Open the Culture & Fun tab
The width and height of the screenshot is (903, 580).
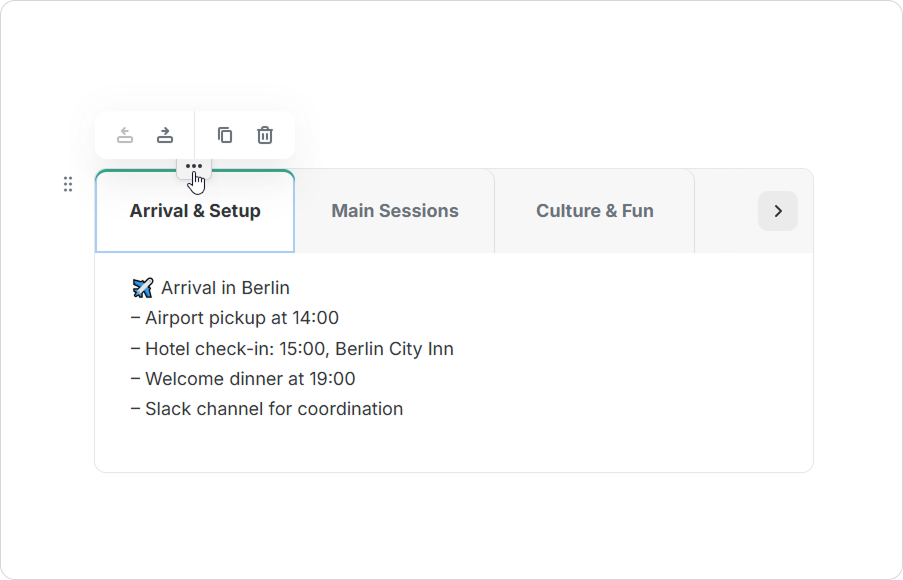tap(595, 211)
